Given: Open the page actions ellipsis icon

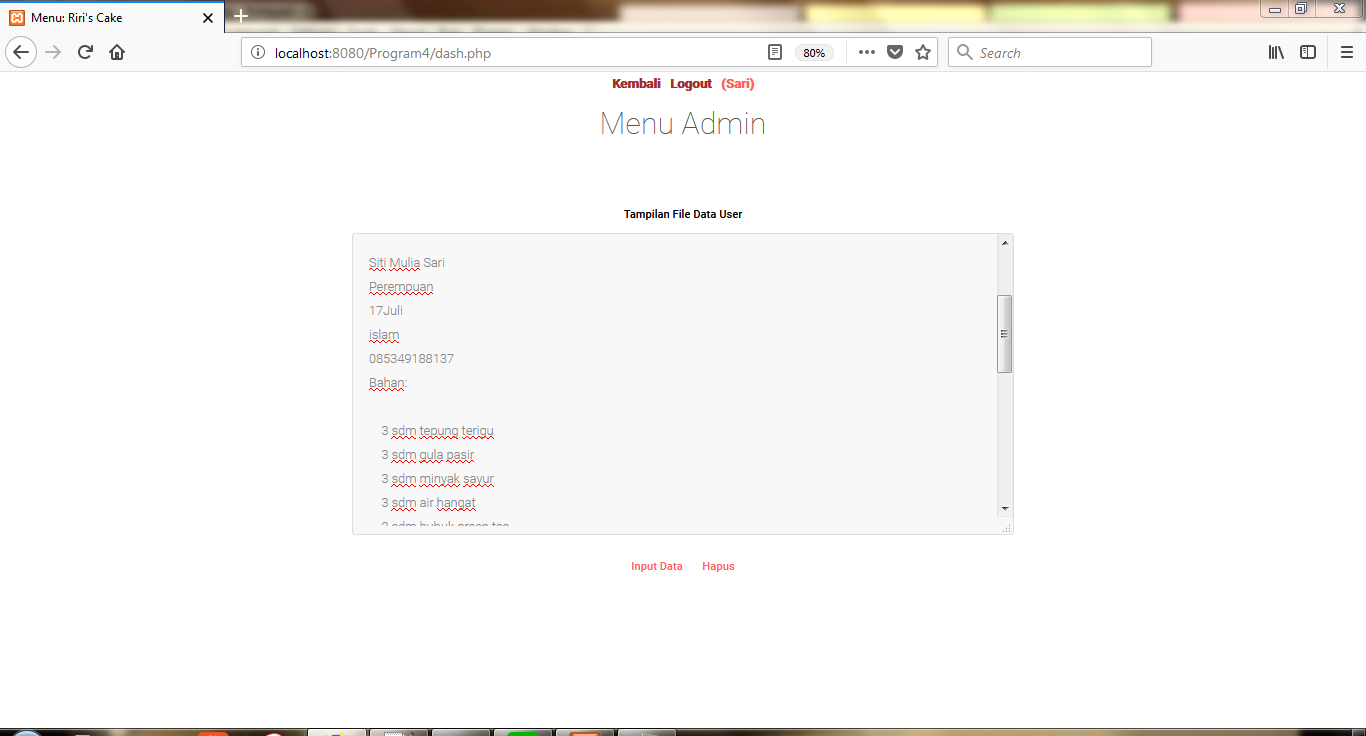Looking at the screenshot, I should pos(866,52).
